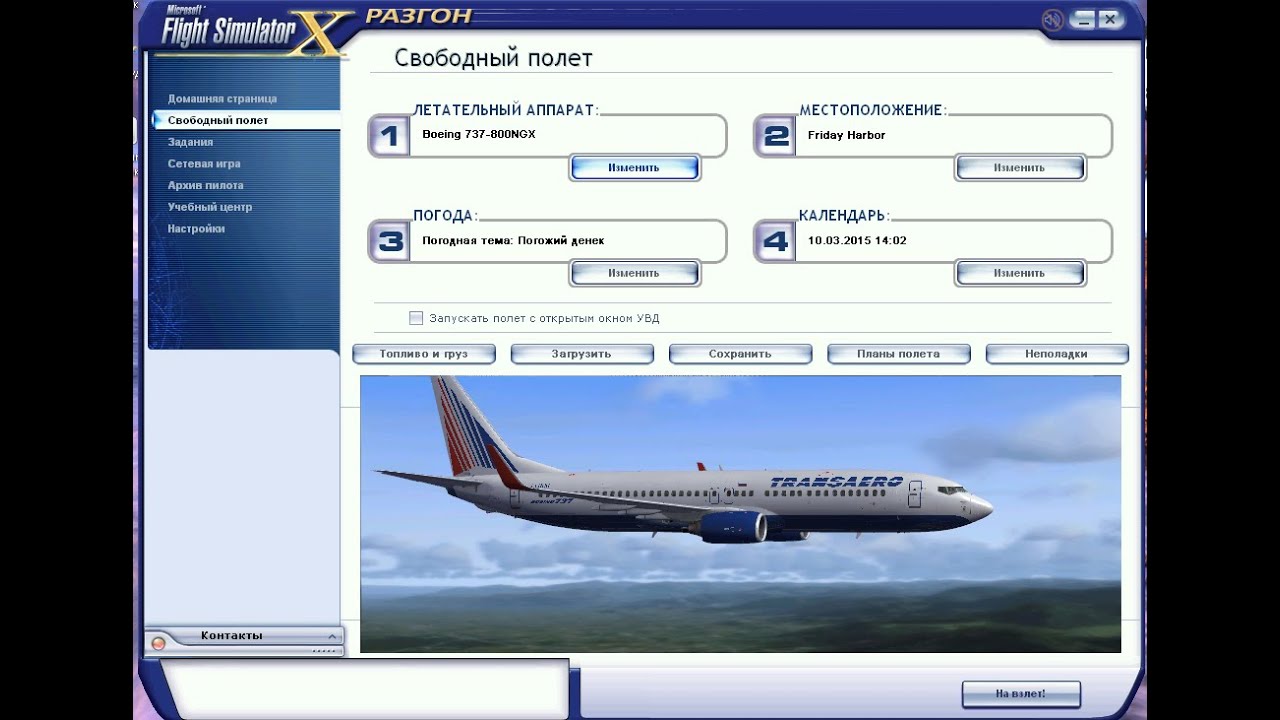Click the Сохранить button
The width and height of the screenshot is (1280, 720).
click(740, 354)
